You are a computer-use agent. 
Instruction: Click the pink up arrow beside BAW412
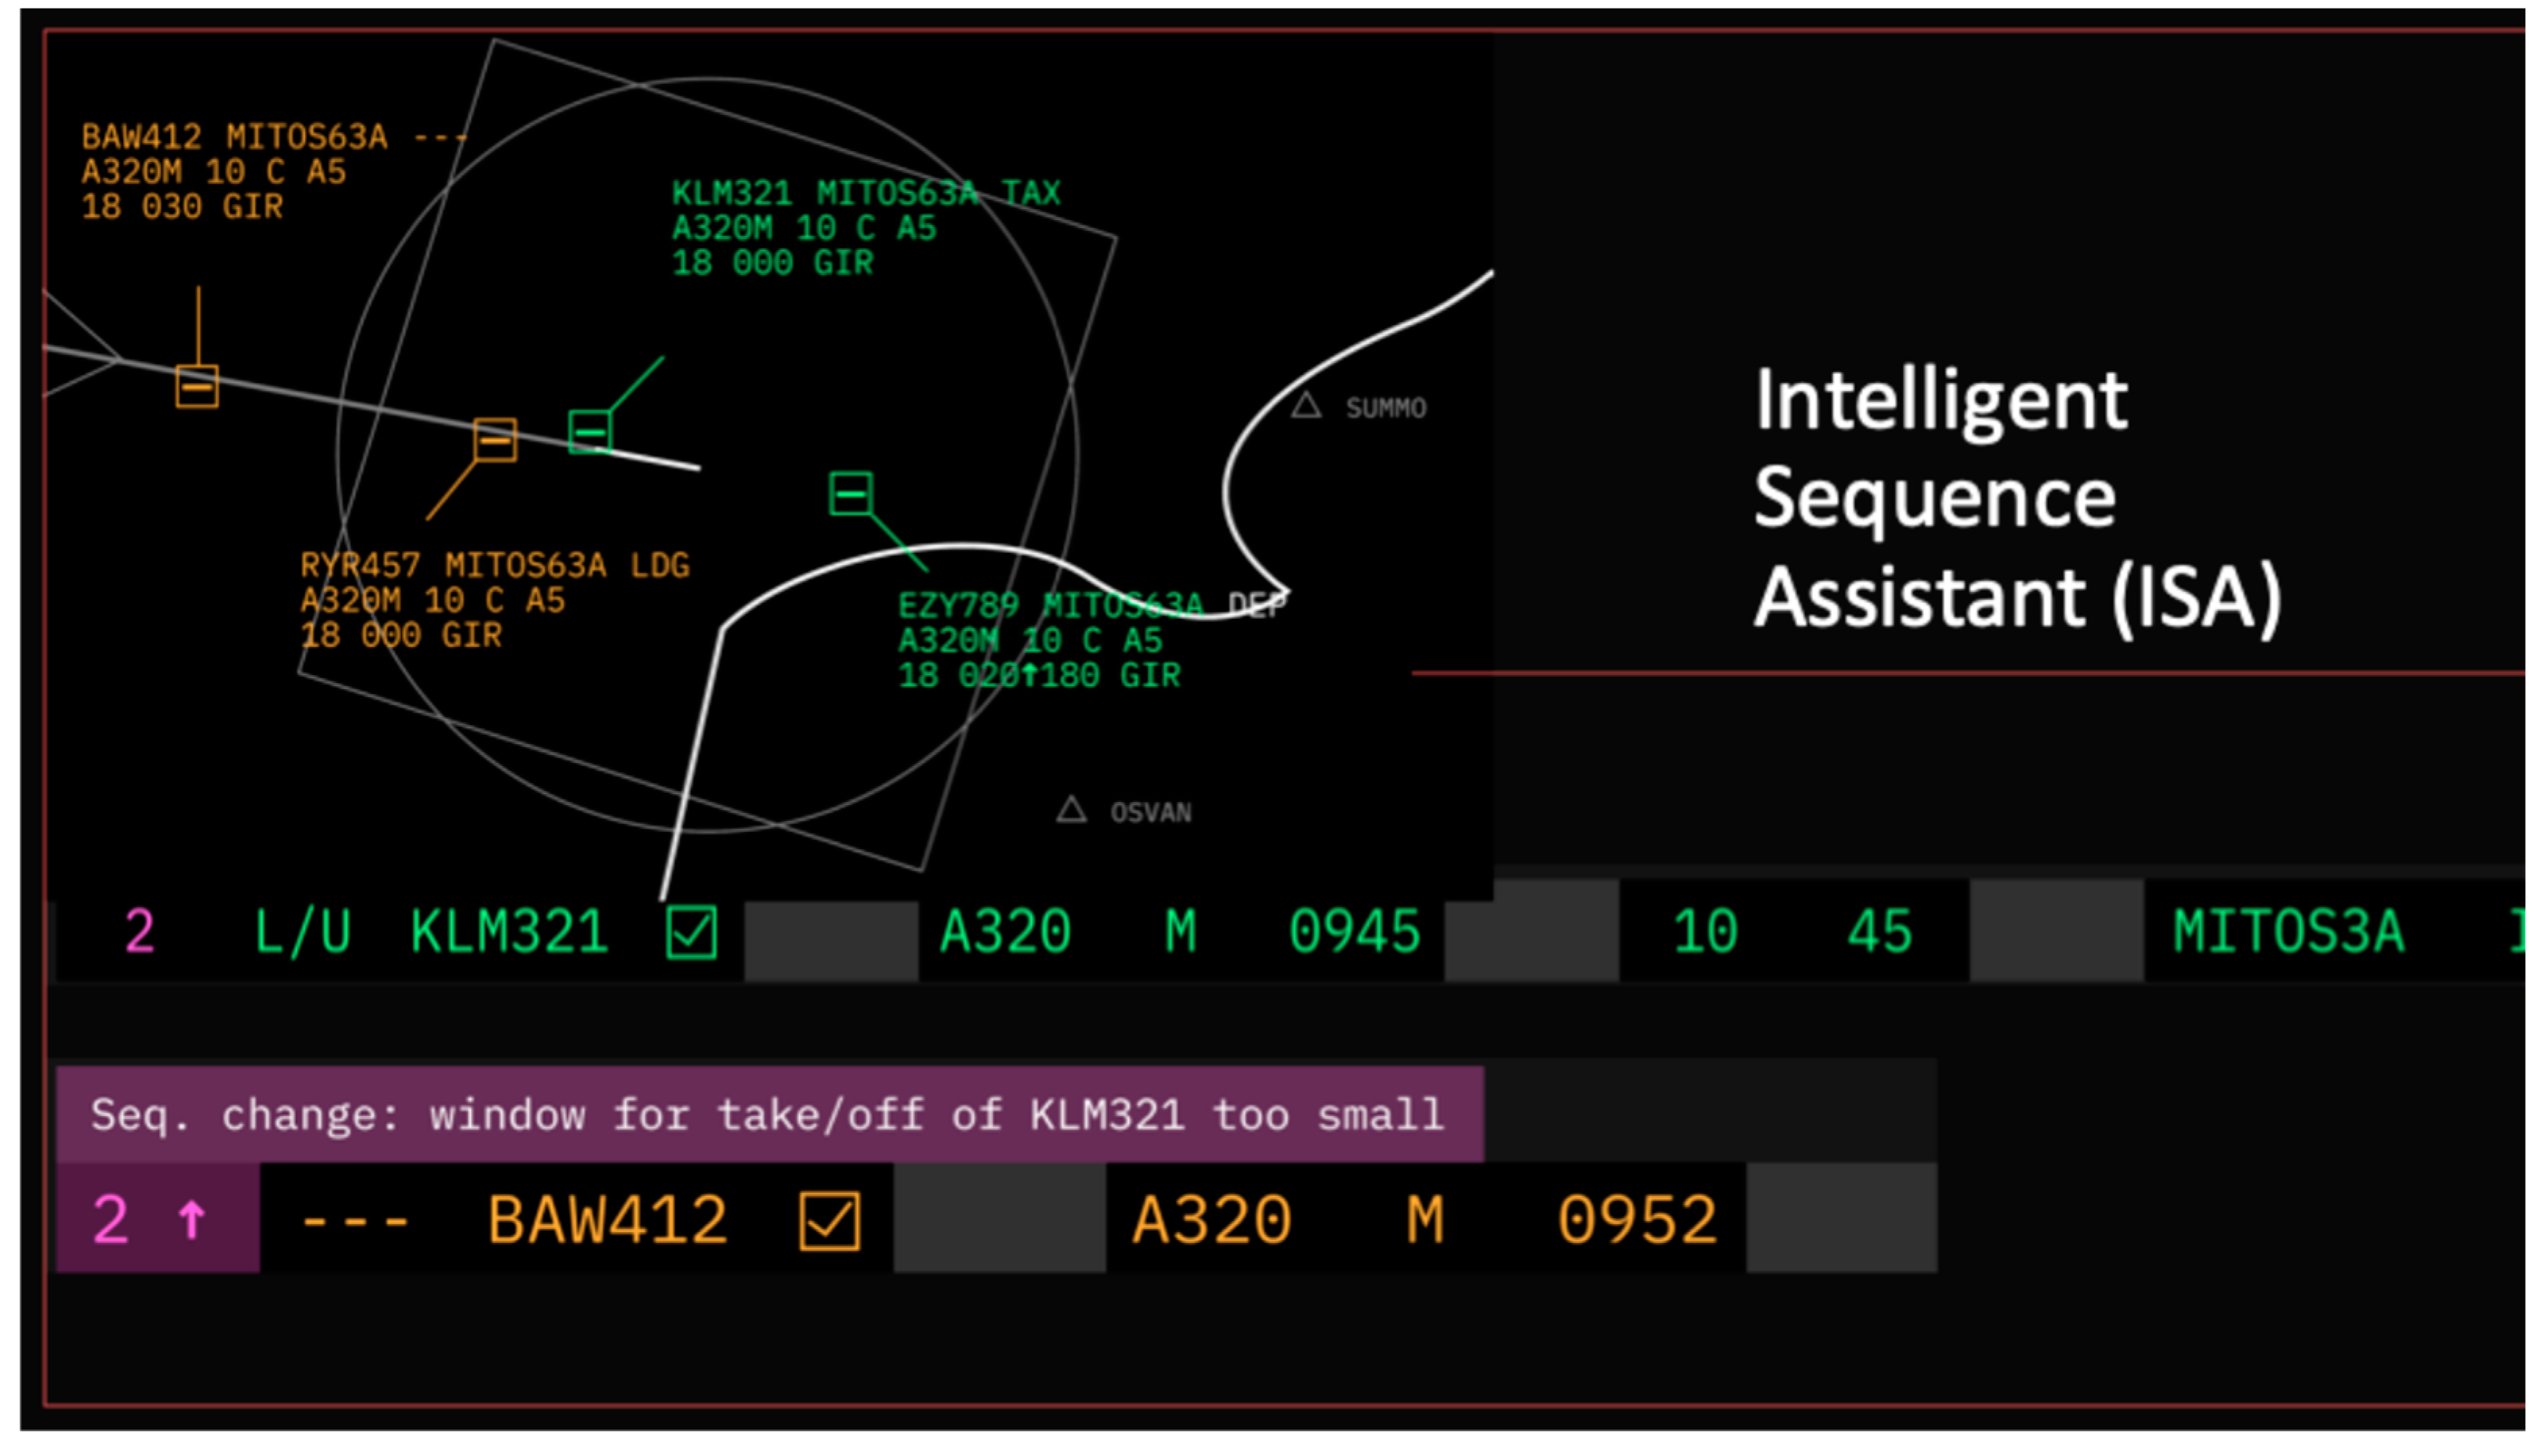coord(191,1219)
